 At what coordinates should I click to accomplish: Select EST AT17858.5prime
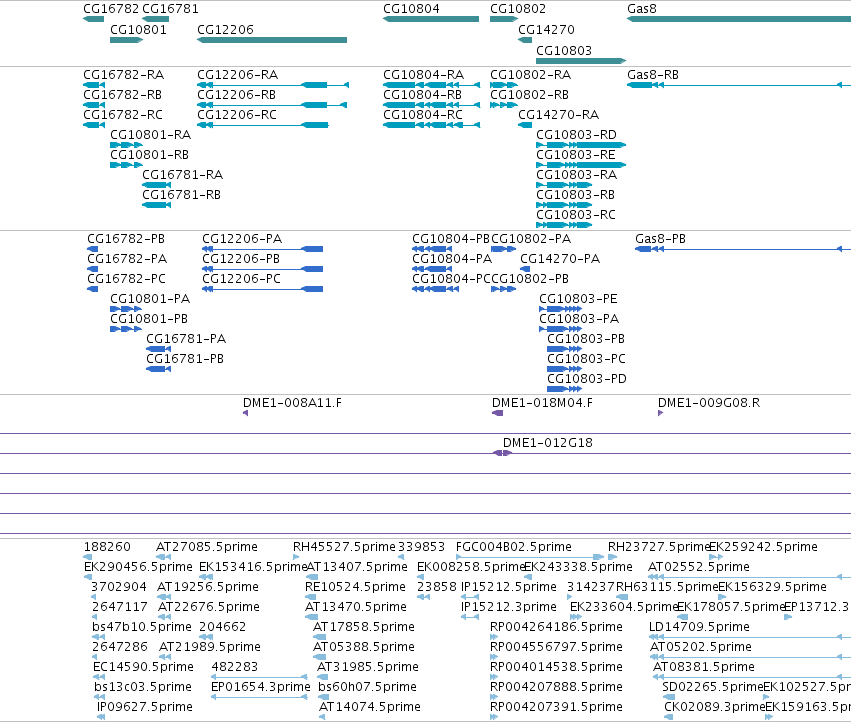[x=320, y=637]
